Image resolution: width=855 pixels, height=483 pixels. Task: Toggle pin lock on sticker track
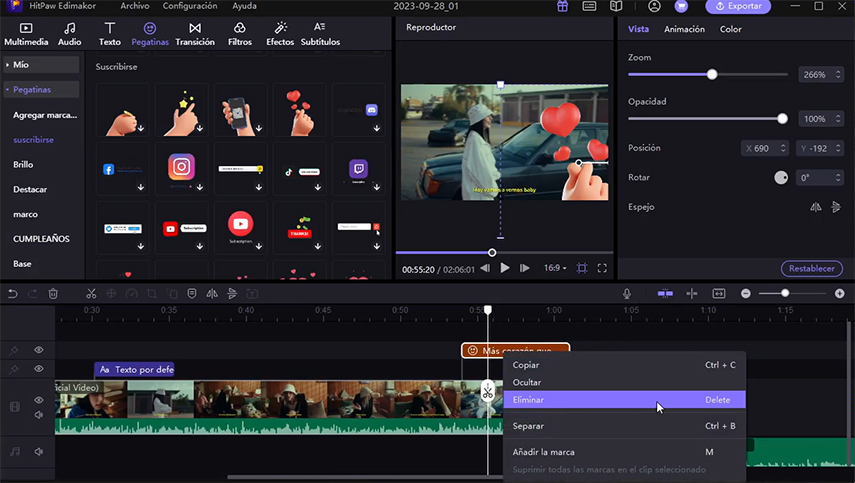click(x=14, y=350)
